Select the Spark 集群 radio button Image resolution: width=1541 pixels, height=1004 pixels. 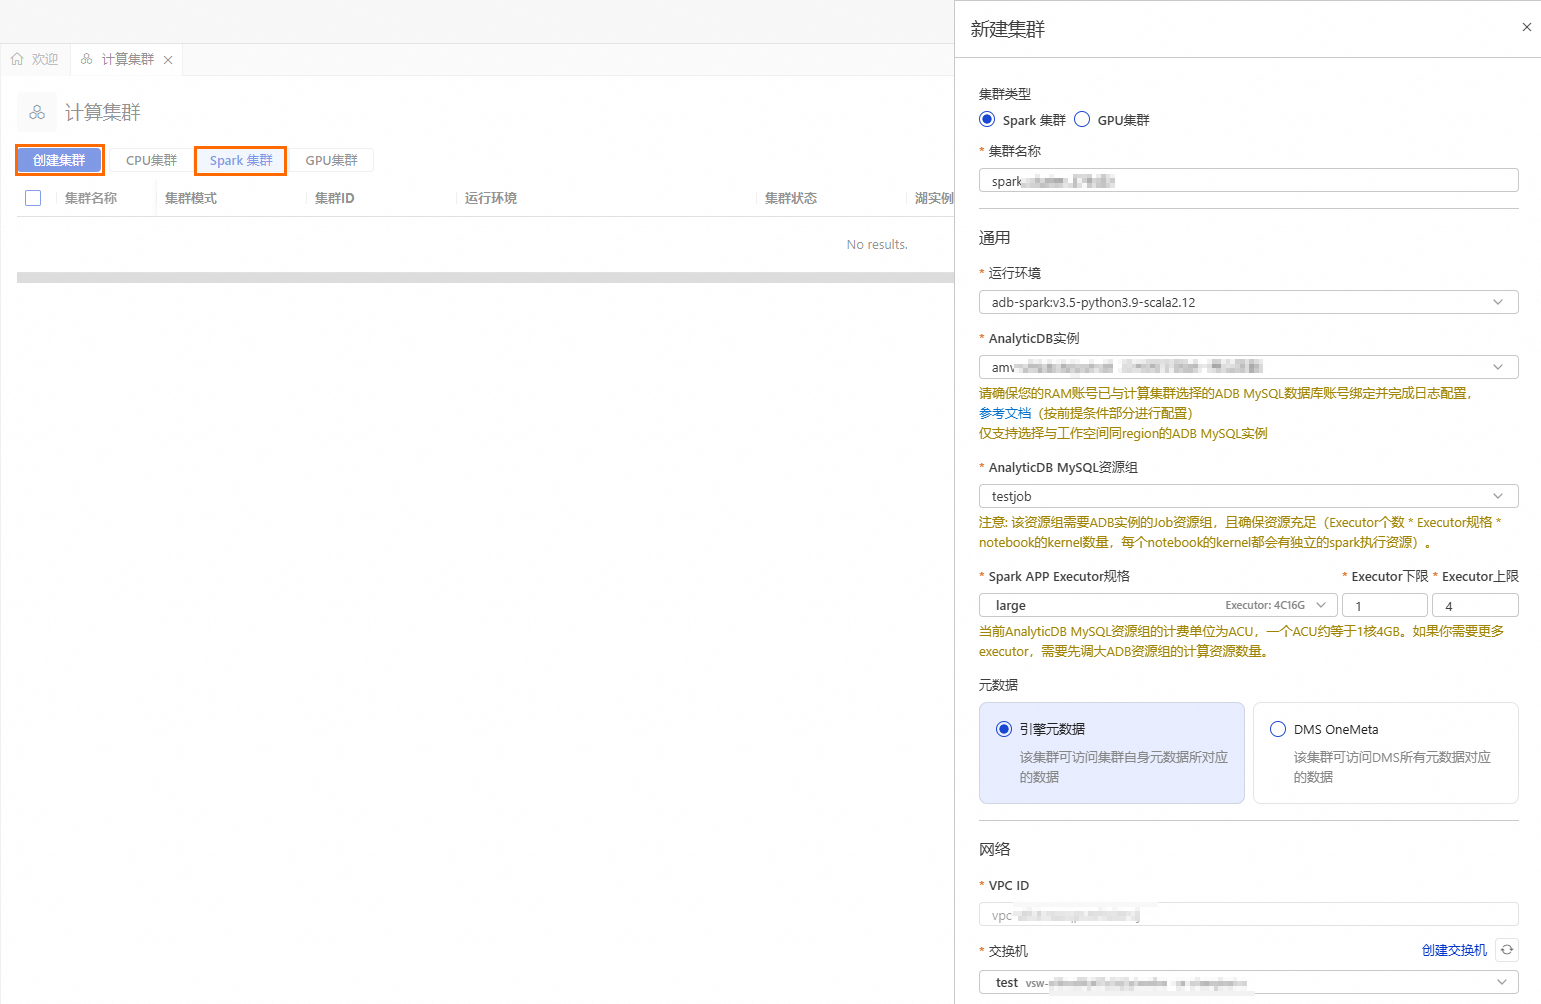coord(987,119)
